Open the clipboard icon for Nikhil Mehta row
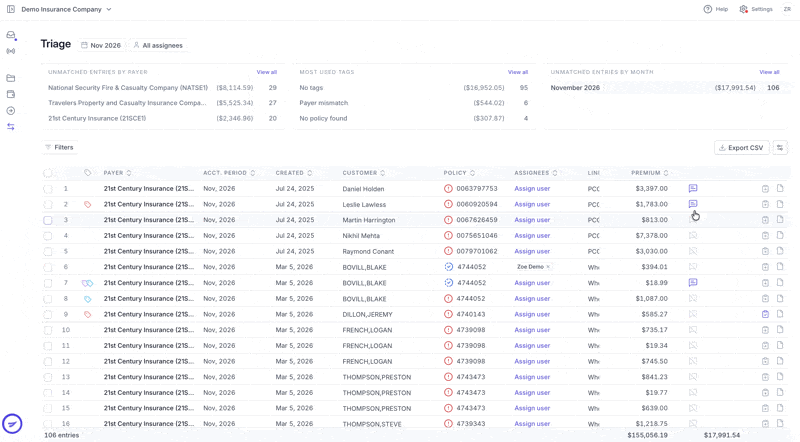 [x=765, y=236]
